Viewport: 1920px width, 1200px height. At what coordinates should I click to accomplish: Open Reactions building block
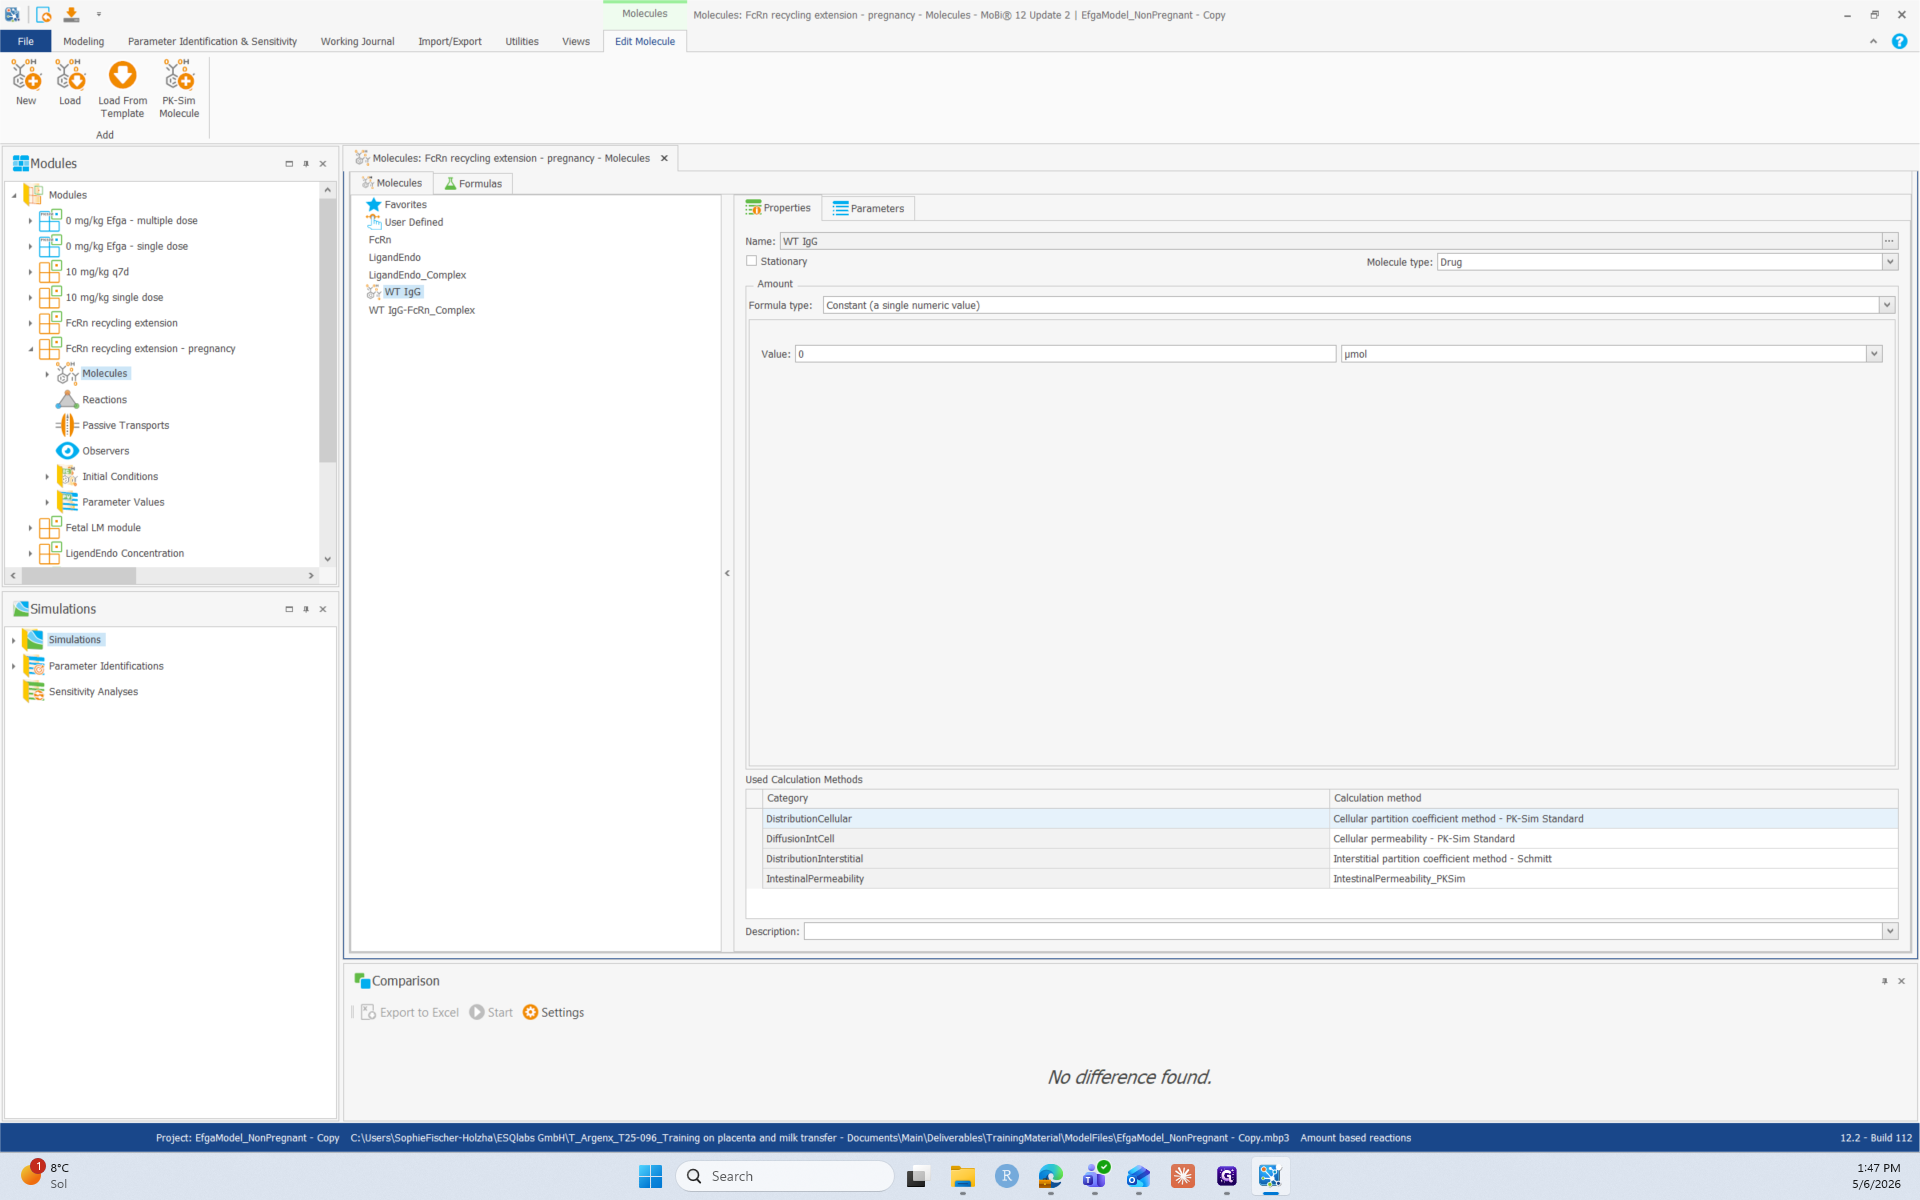pyautogui.click(x=104, y=399)
